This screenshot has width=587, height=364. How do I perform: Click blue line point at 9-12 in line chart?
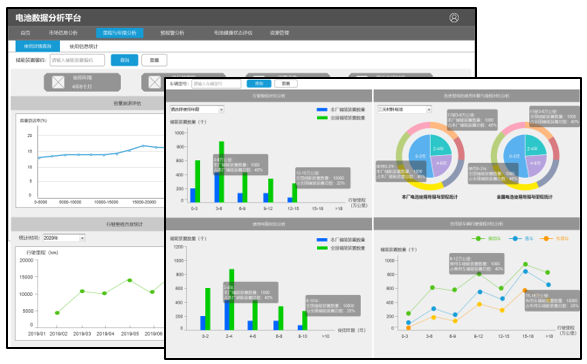(480, 292)
